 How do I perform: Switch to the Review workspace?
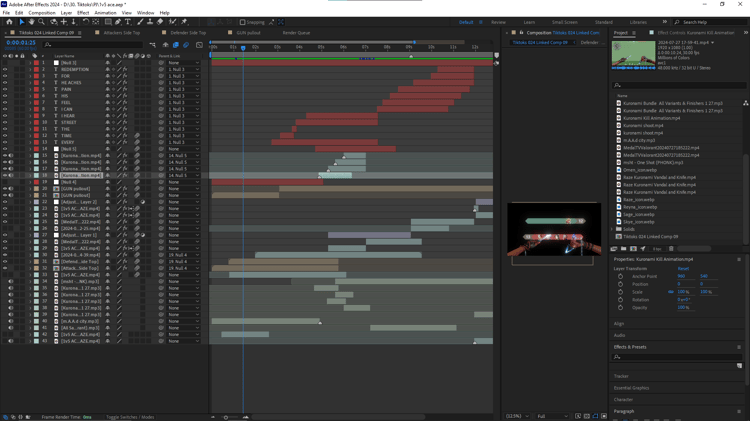click(498, 22)
